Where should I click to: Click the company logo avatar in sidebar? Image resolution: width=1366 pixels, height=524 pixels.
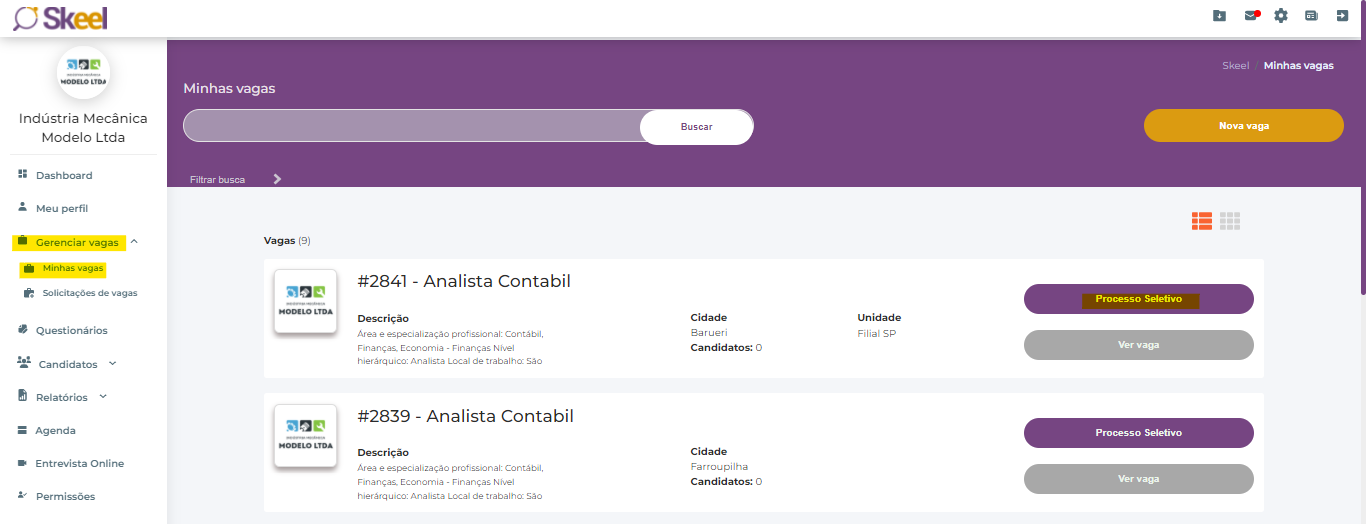click(x=83, y=72)
